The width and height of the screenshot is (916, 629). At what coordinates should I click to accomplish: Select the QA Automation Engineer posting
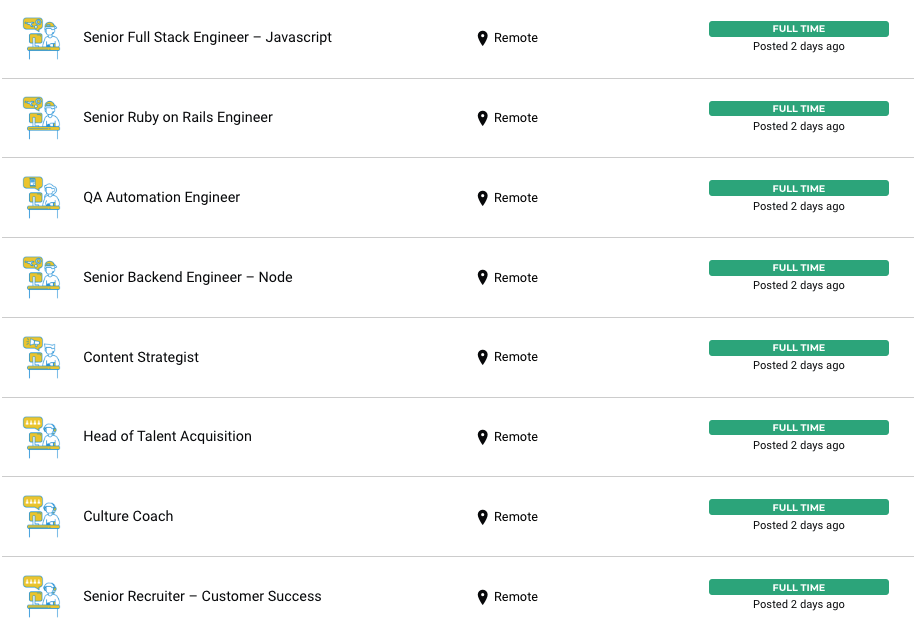click(x=161, y=197)
